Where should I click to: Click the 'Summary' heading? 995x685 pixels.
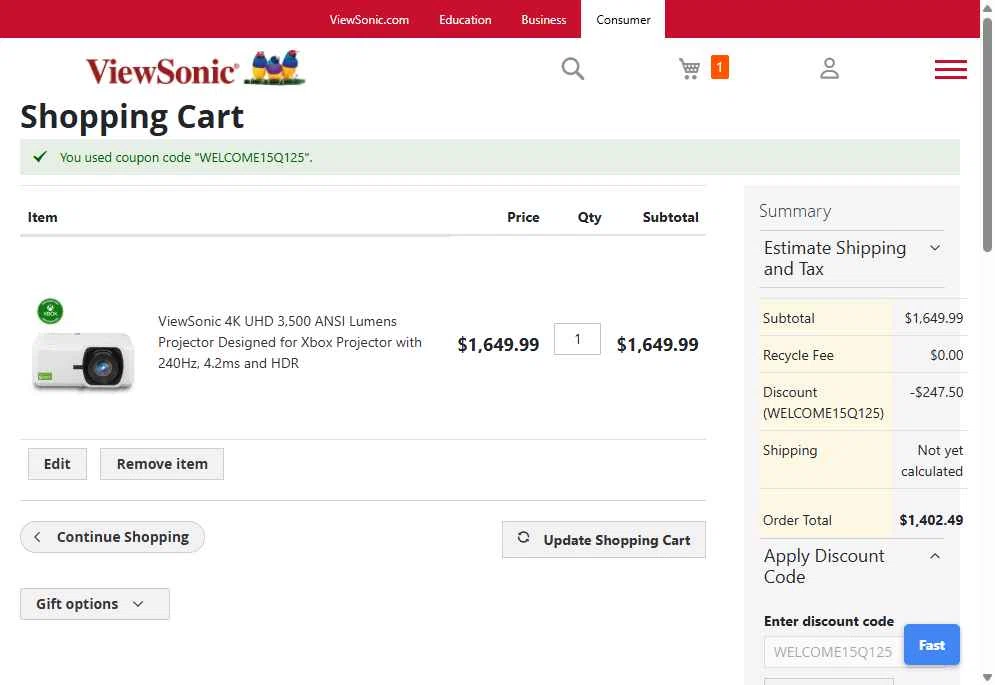[795, 211]
